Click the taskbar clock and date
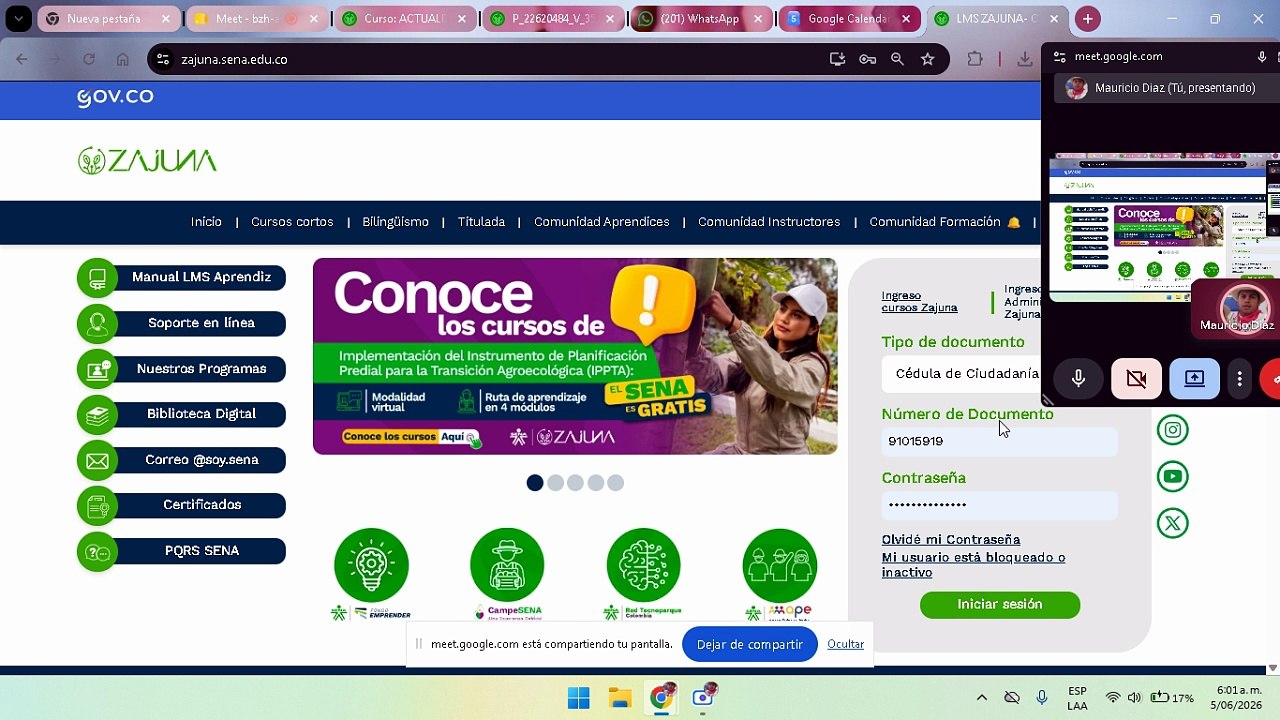 (1238, 698)
